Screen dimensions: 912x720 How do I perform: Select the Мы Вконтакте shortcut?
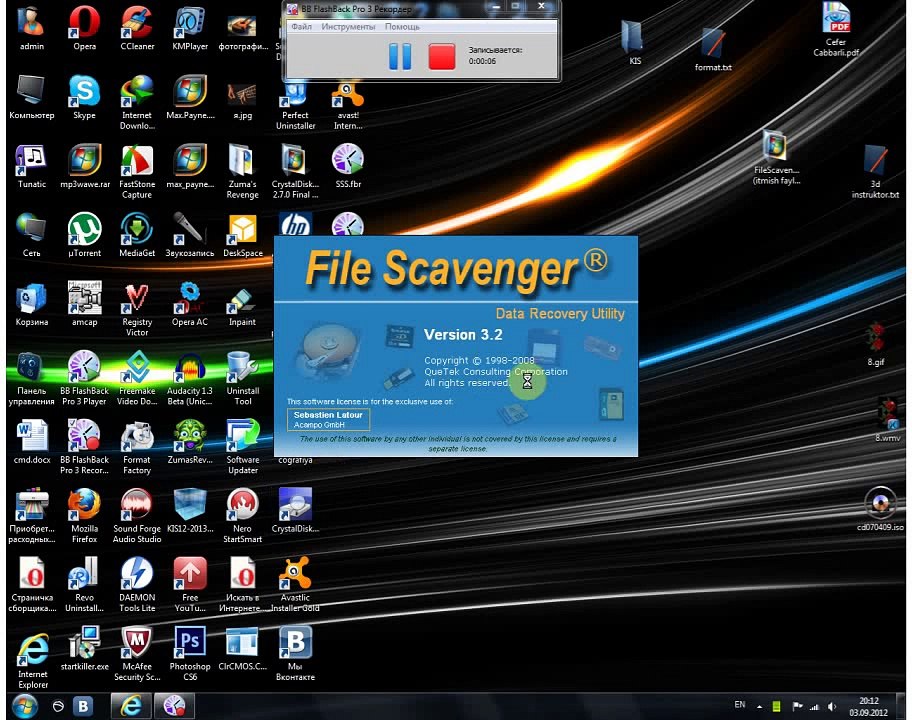(x=295, y=654)
